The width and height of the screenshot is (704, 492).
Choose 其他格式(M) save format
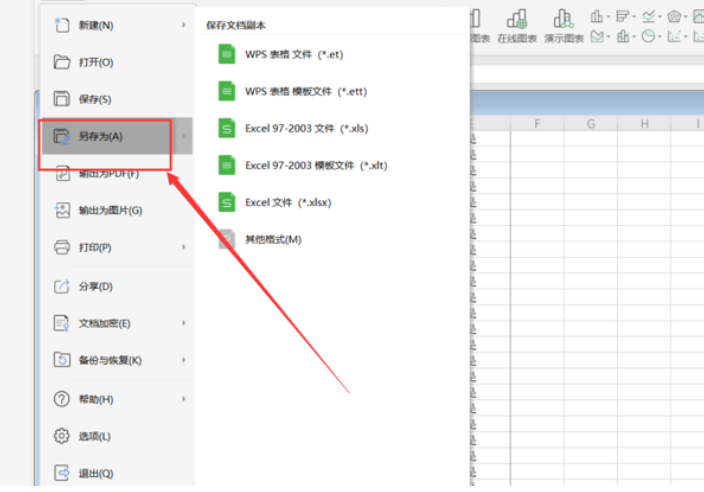point(260,239)
